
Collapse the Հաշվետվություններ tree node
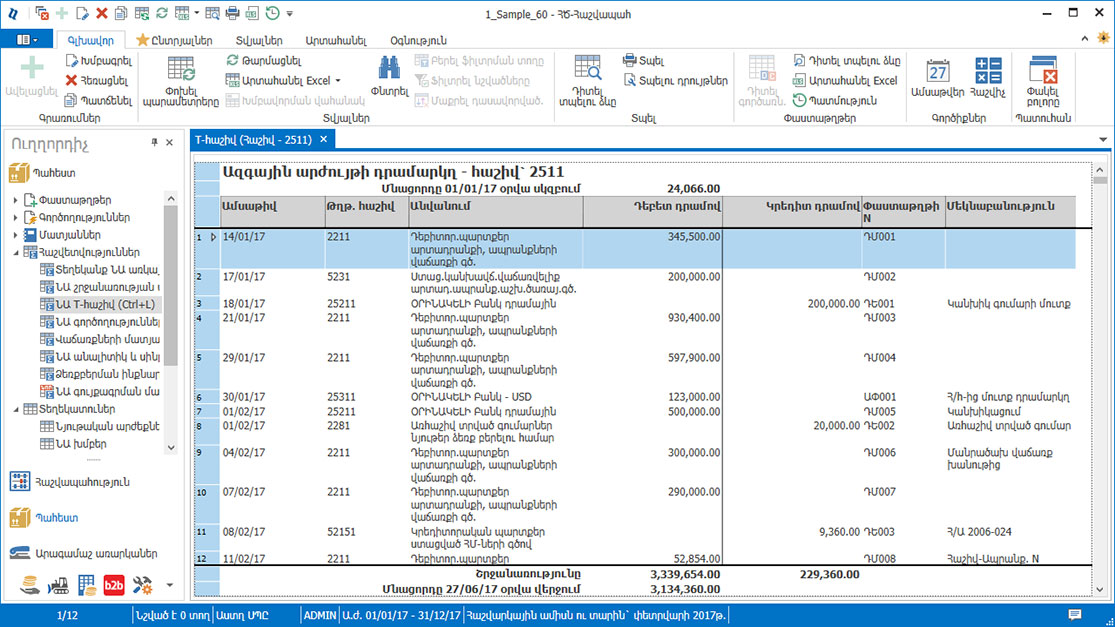[16, 253]
